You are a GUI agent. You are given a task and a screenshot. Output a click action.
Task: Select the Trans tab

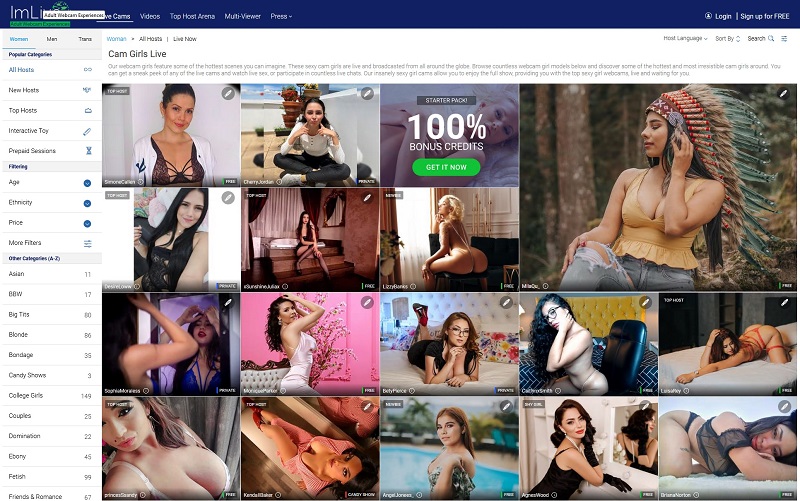tap(85, 39)
